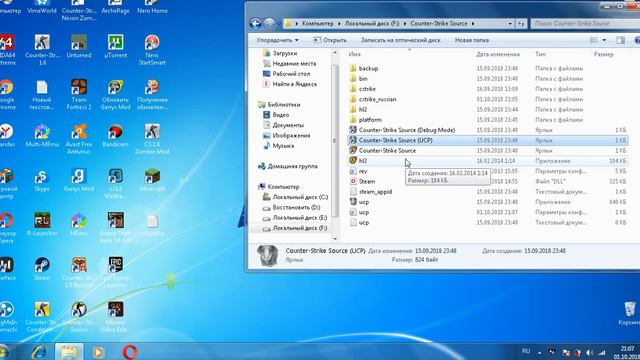The height and width of the screenshot is (360, 640).
Task: Expand breadcrumb arrow after Counter-Strike Source
Action: click(x=473, y=24)
